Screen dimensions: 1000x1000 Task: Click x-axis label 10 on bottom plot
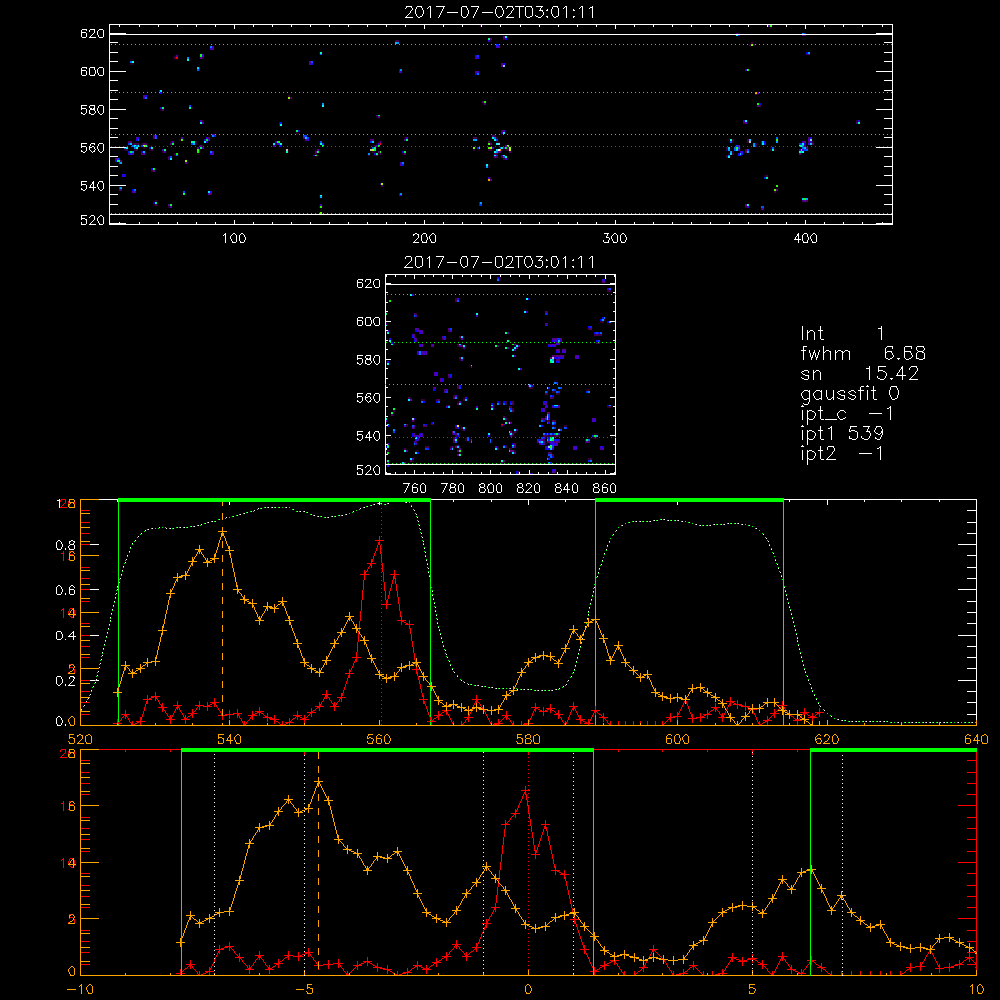point(976,989)
